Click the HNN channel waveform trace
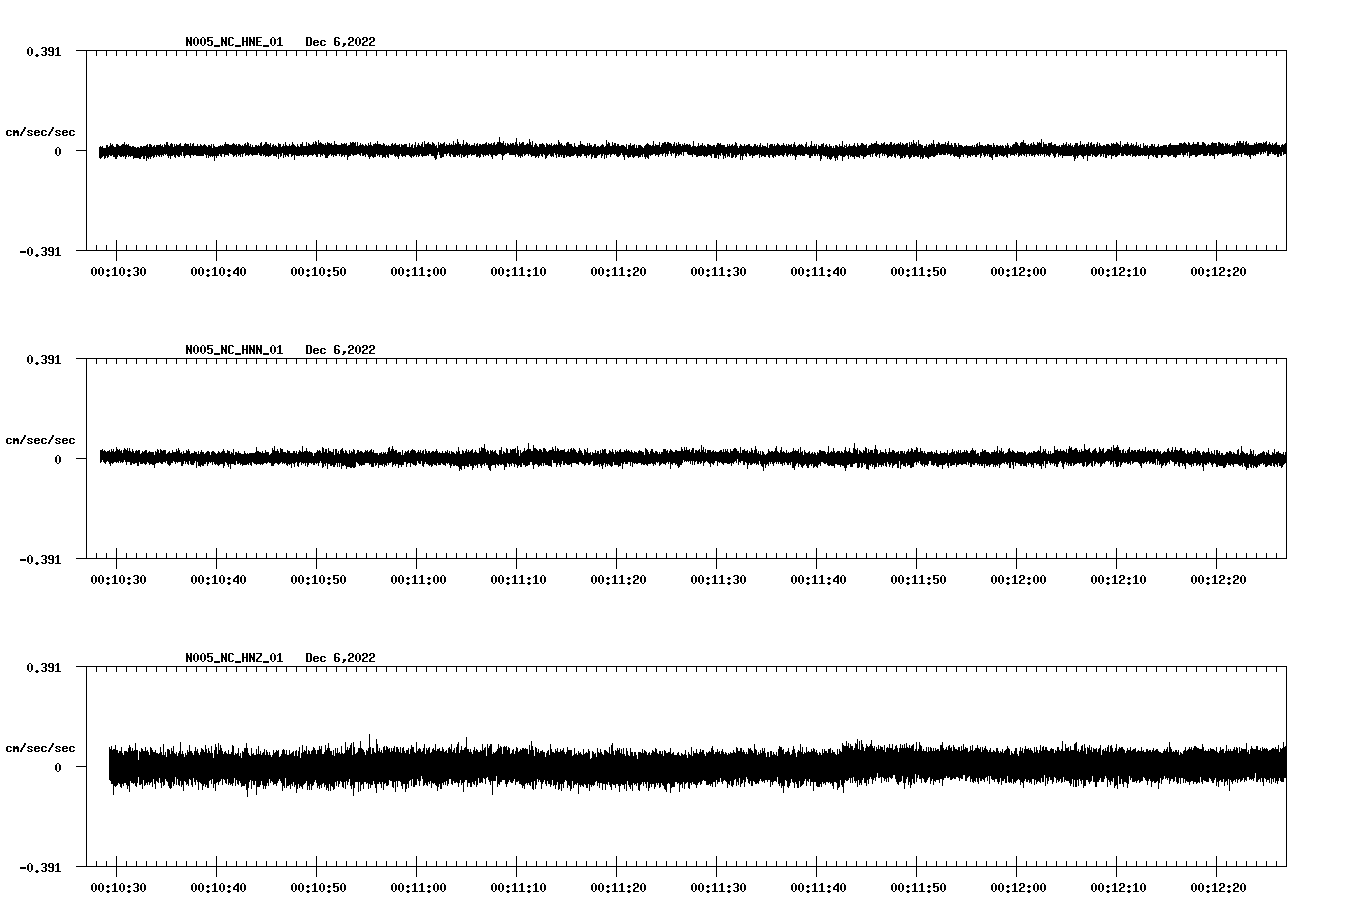This screenshot has height=924, width=1358. [692, 457]
